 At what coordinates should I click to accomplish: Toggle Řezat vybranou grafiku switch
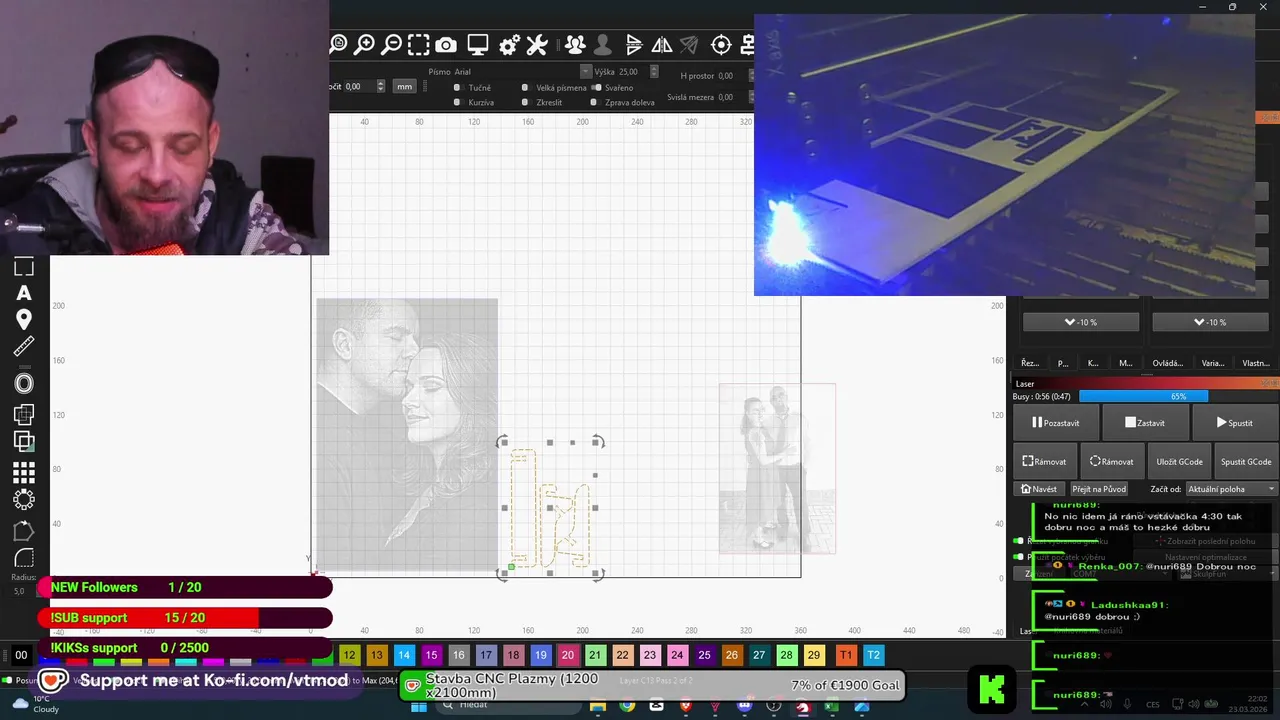(1018, 541)
